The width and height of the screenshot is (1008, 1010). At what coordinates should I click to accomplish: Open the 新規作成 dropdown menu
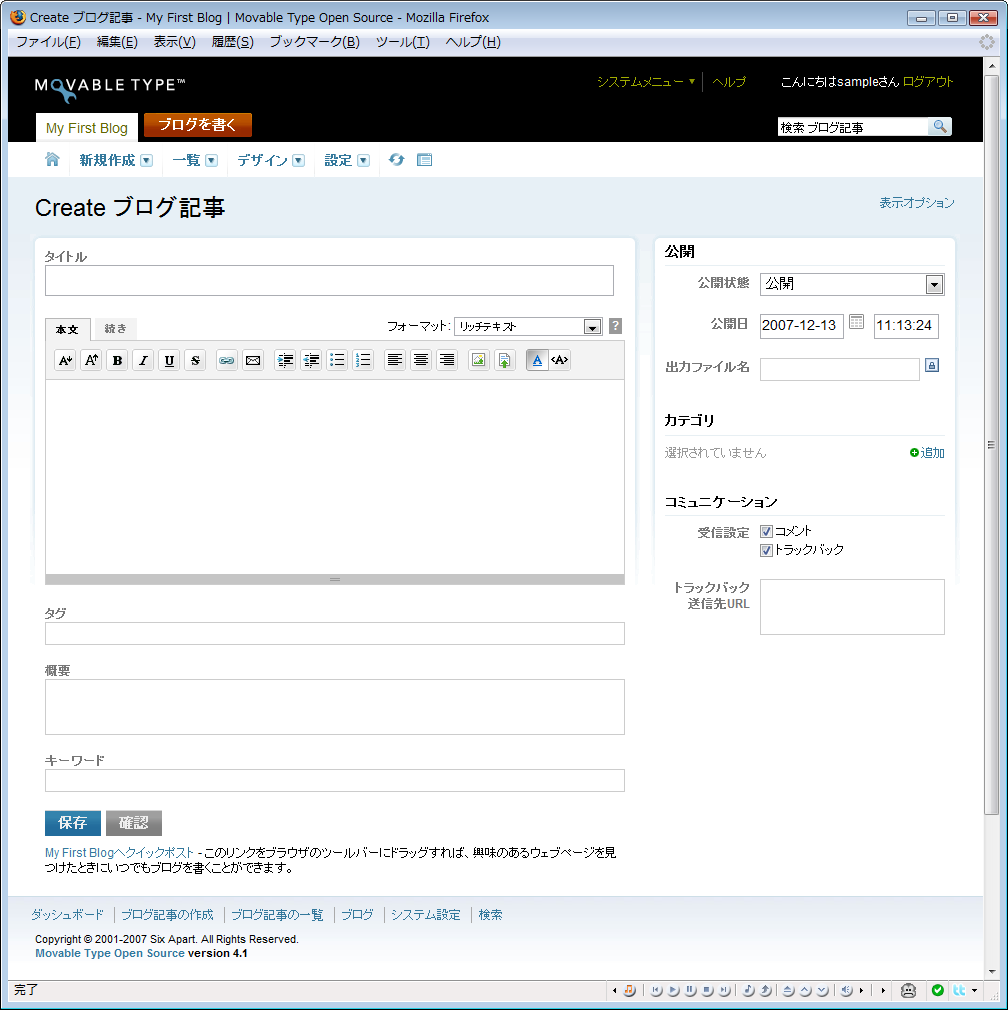tap(146, 160)
